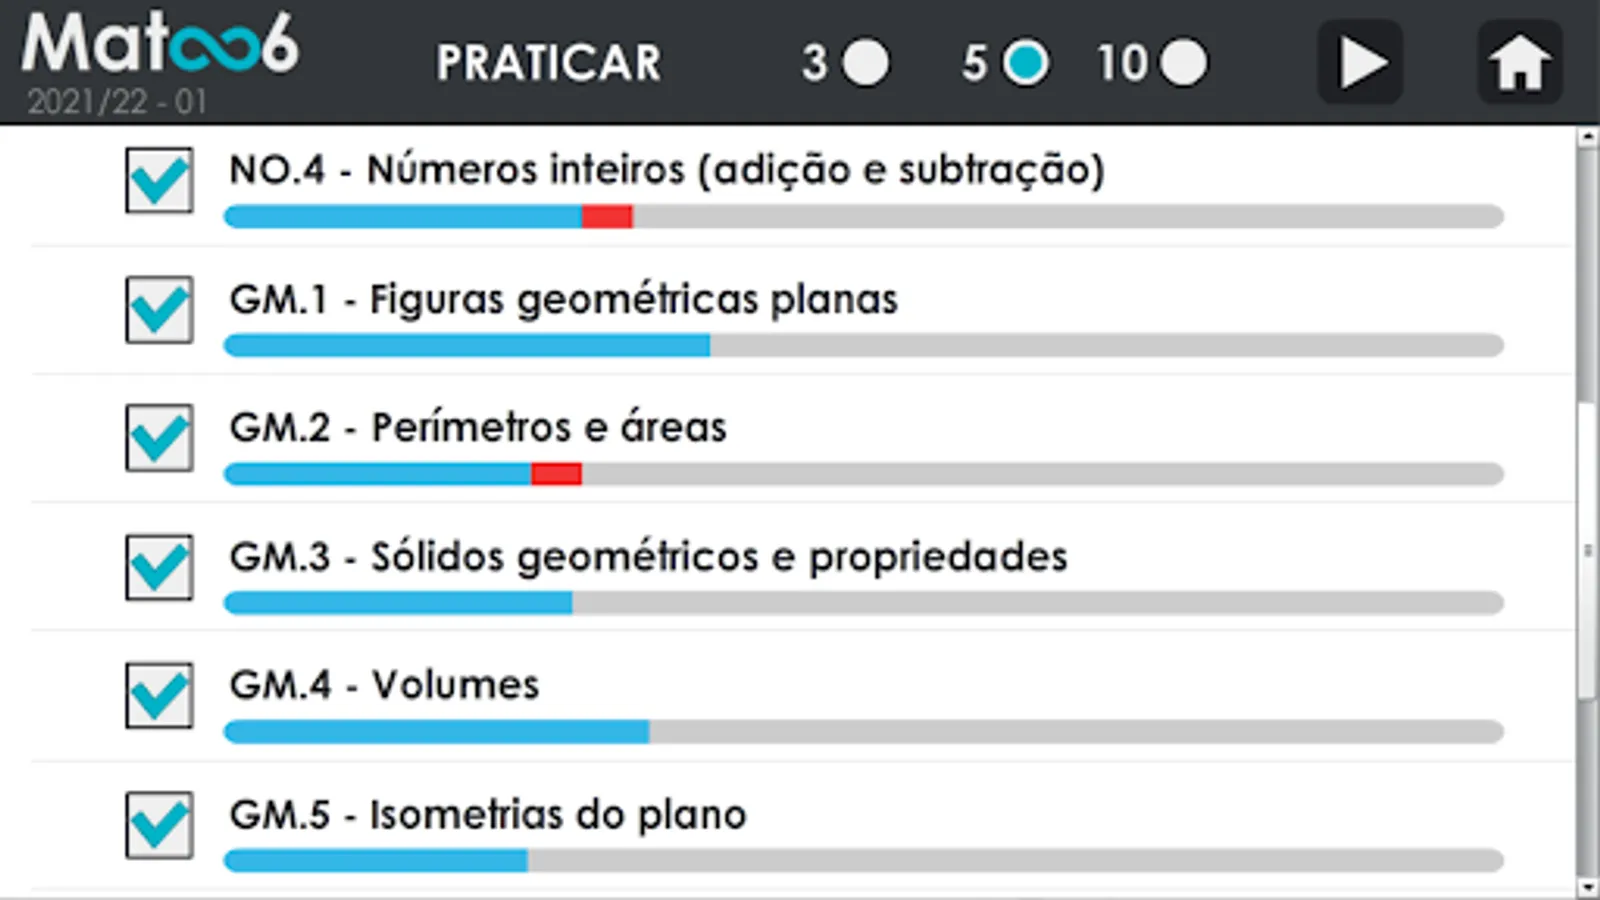Toggle GM.3 Sólidos geométricos checkbox
1600x900 pixels.
(x=159, y=567)
